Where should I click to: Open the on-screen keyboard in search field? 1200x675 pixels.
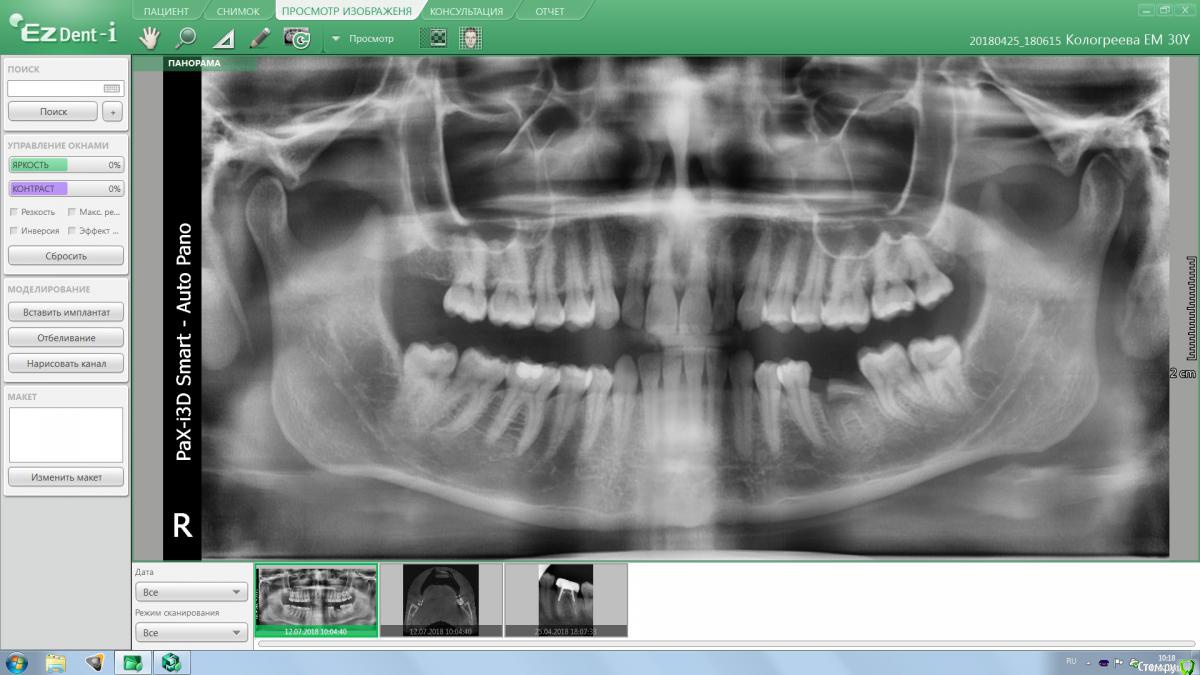coord(112,88)
